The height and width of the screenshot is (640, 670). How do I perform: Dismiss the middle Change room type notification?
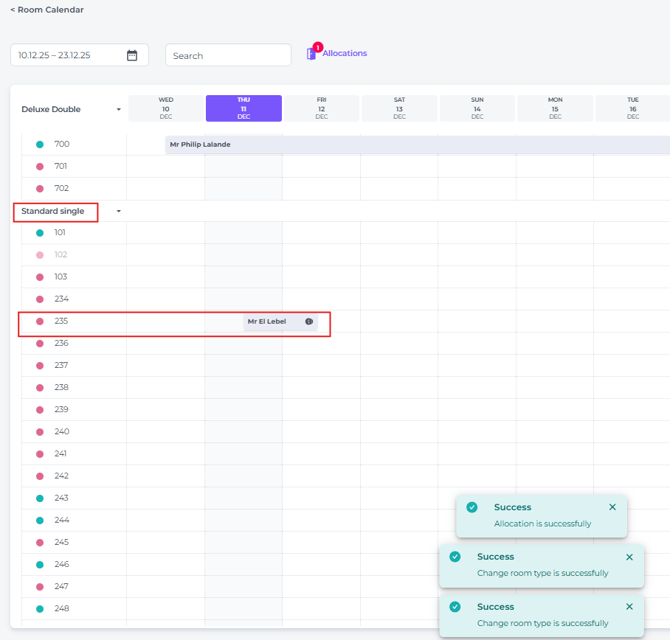[629, 557]
